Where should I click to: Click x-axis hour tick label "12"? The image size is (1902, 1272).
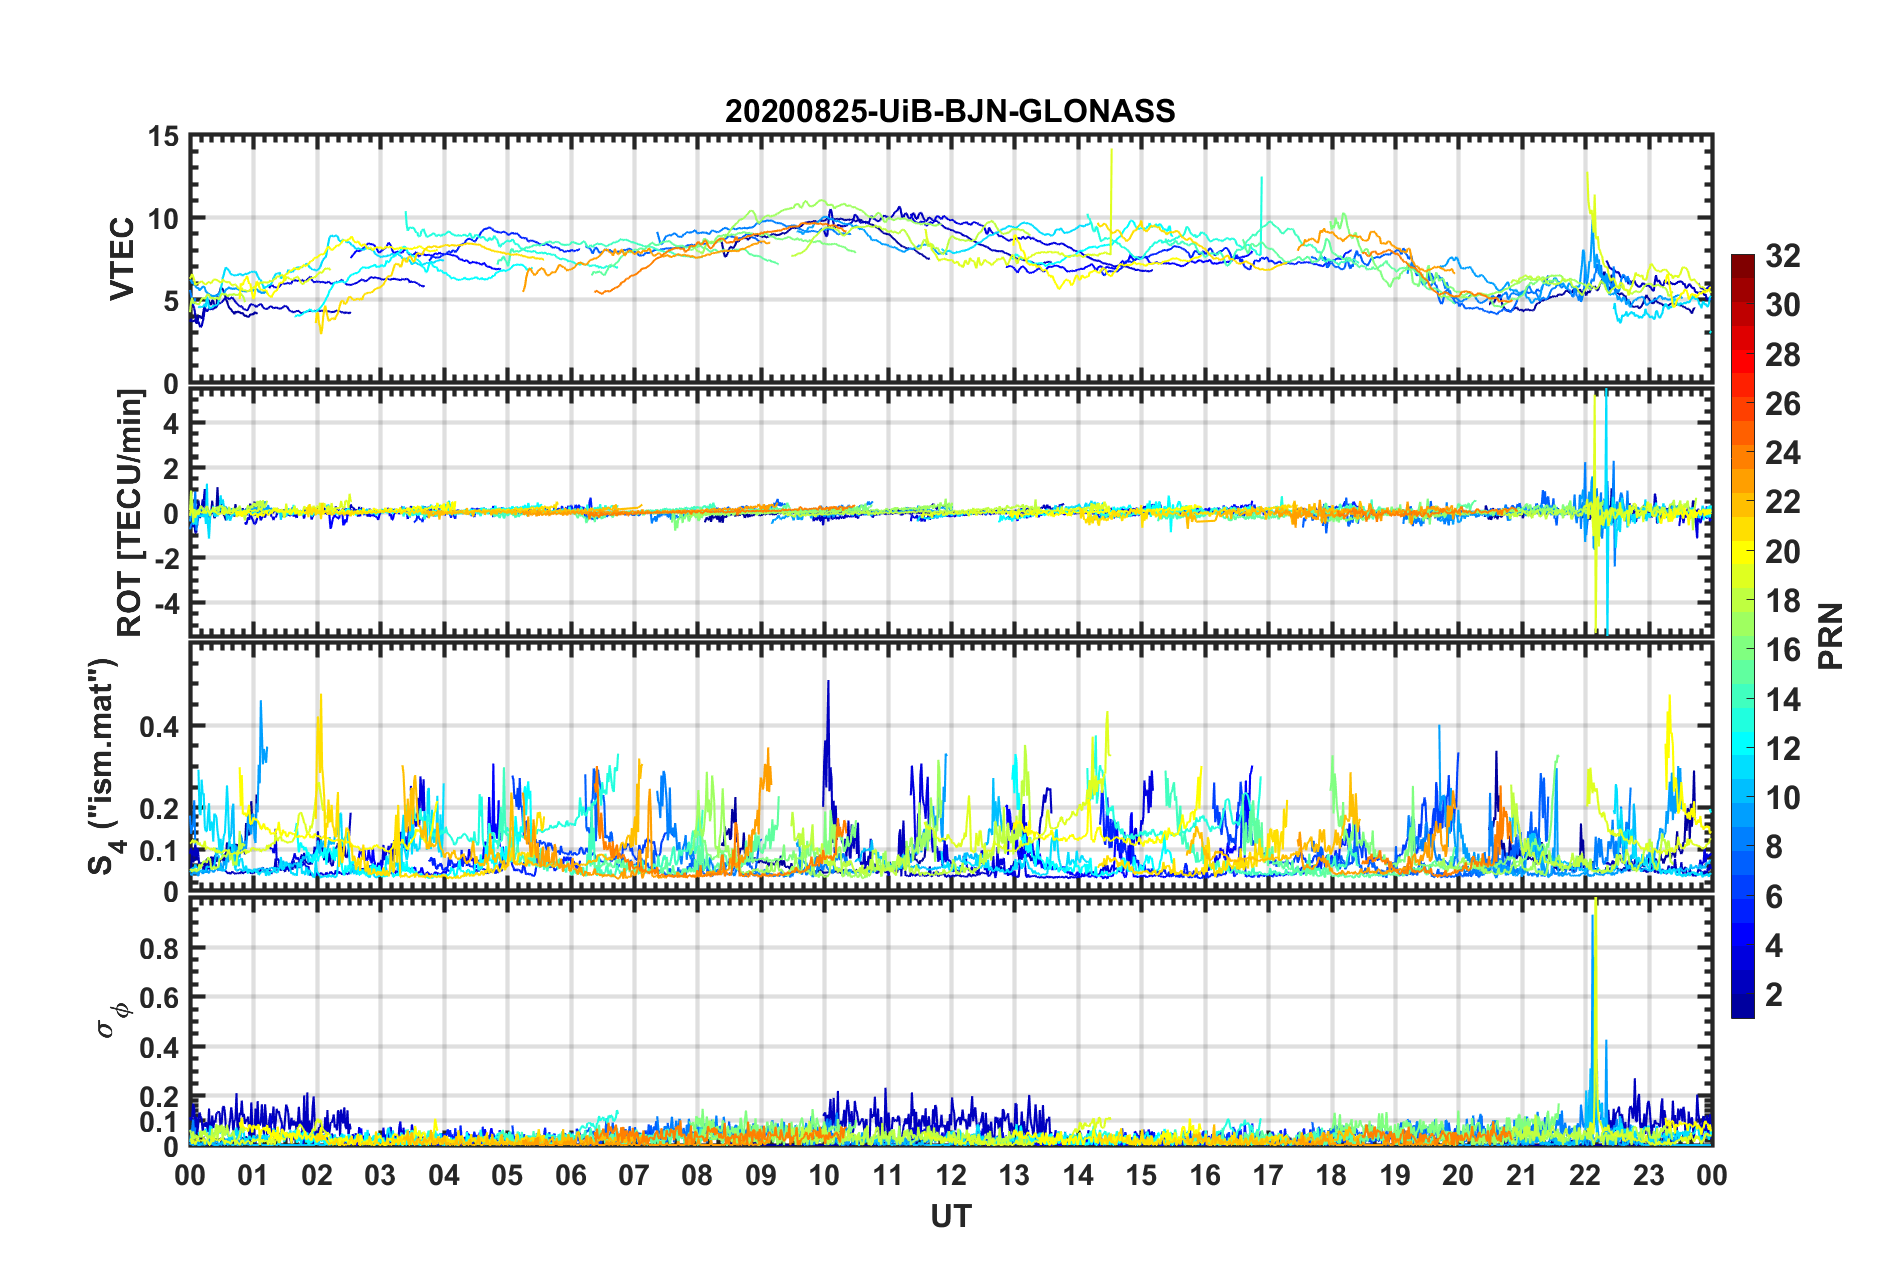click(951, 1175)
